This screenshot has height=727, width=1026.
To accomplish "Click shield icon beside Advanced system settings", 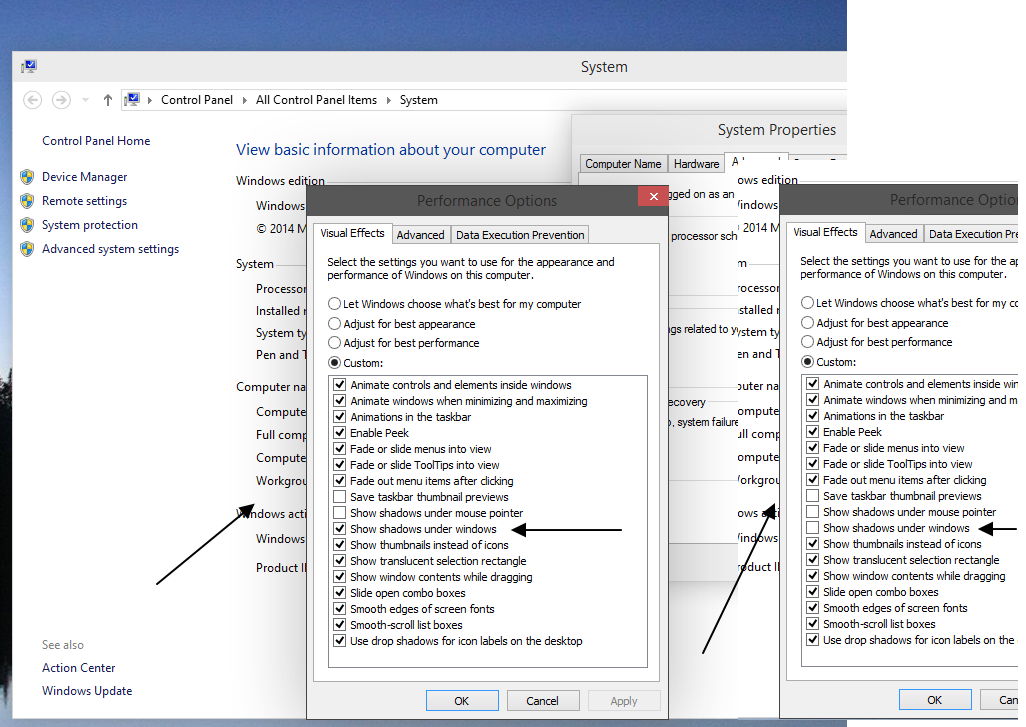I will point(27,249).
